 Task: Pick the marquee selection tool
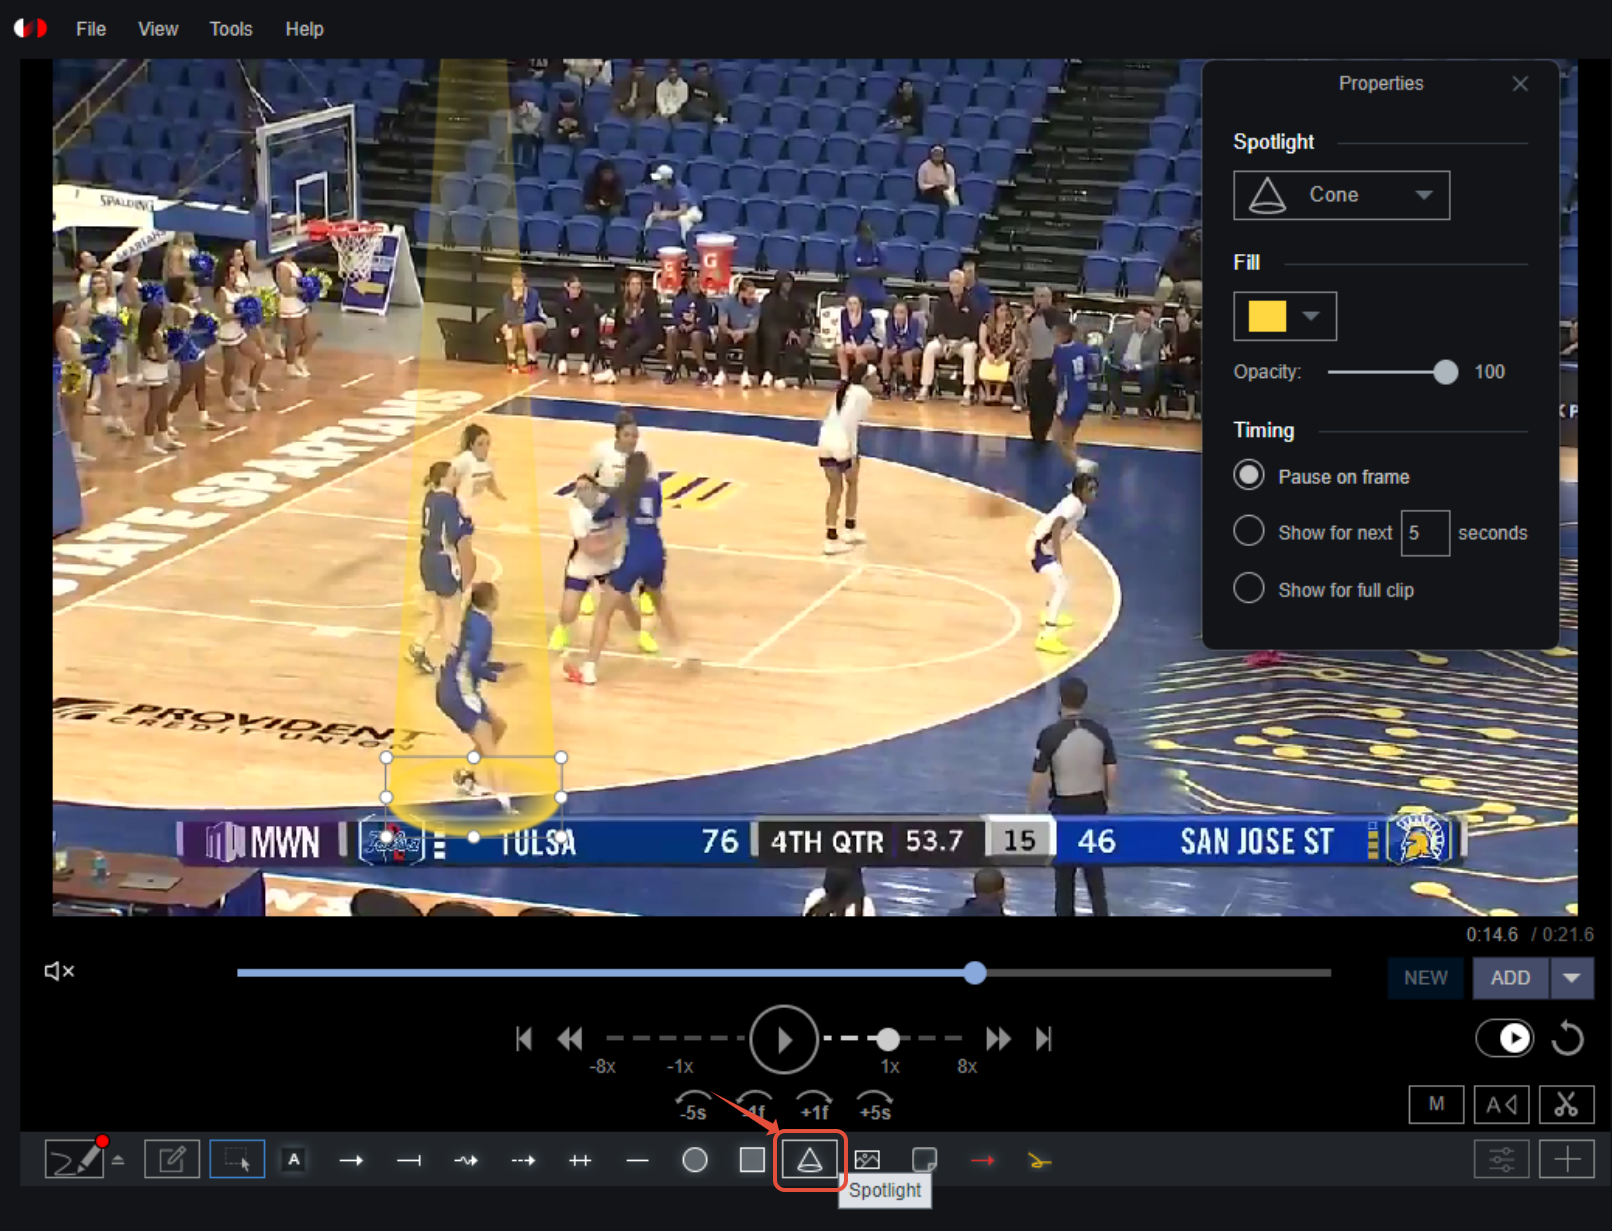click(x=237, y=1160)
